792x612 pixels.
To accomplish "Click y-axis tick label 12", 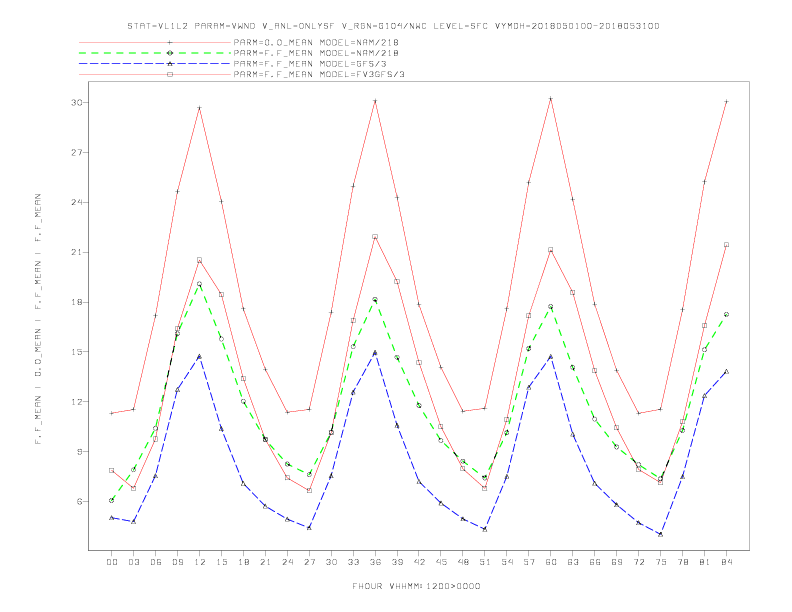I will tap(76, 402).
